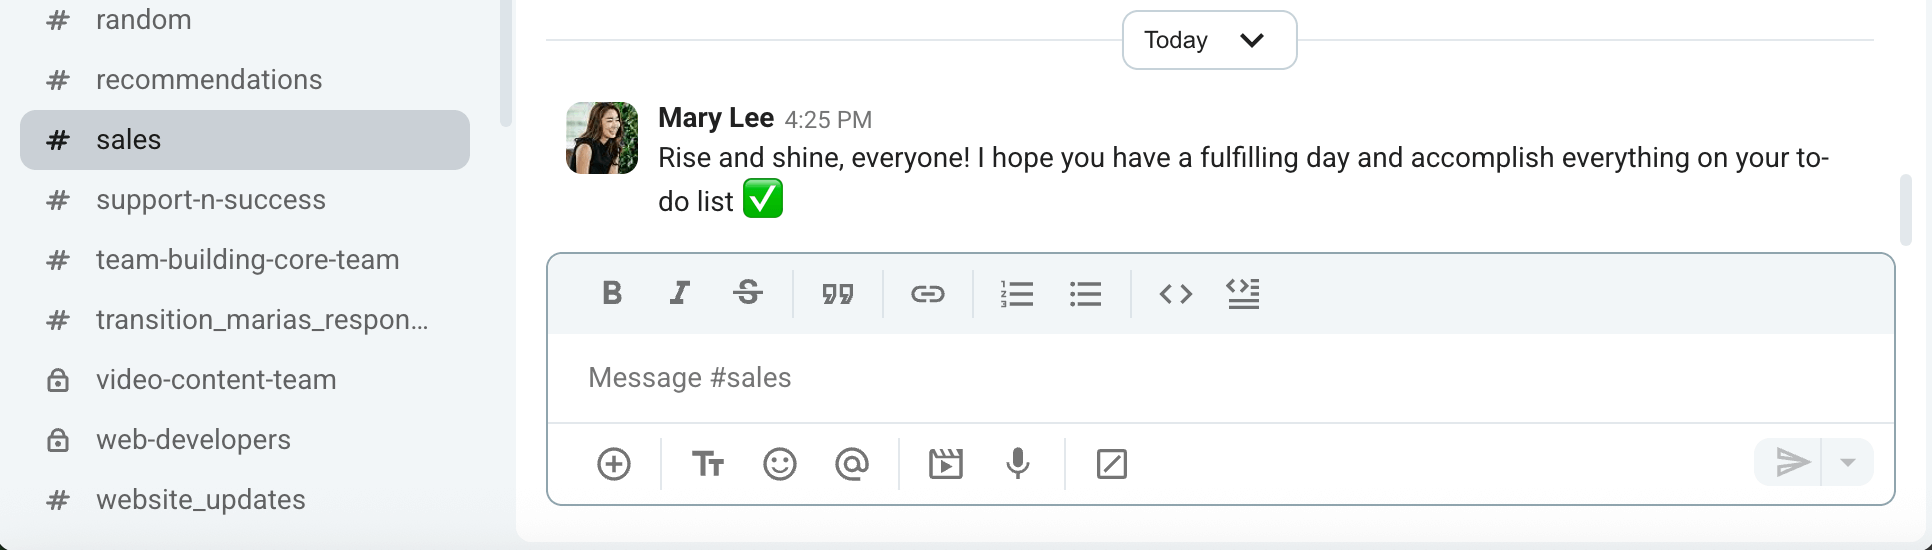Open the plus attachments menu
The image size is (1932, 550).
point(614,464)
